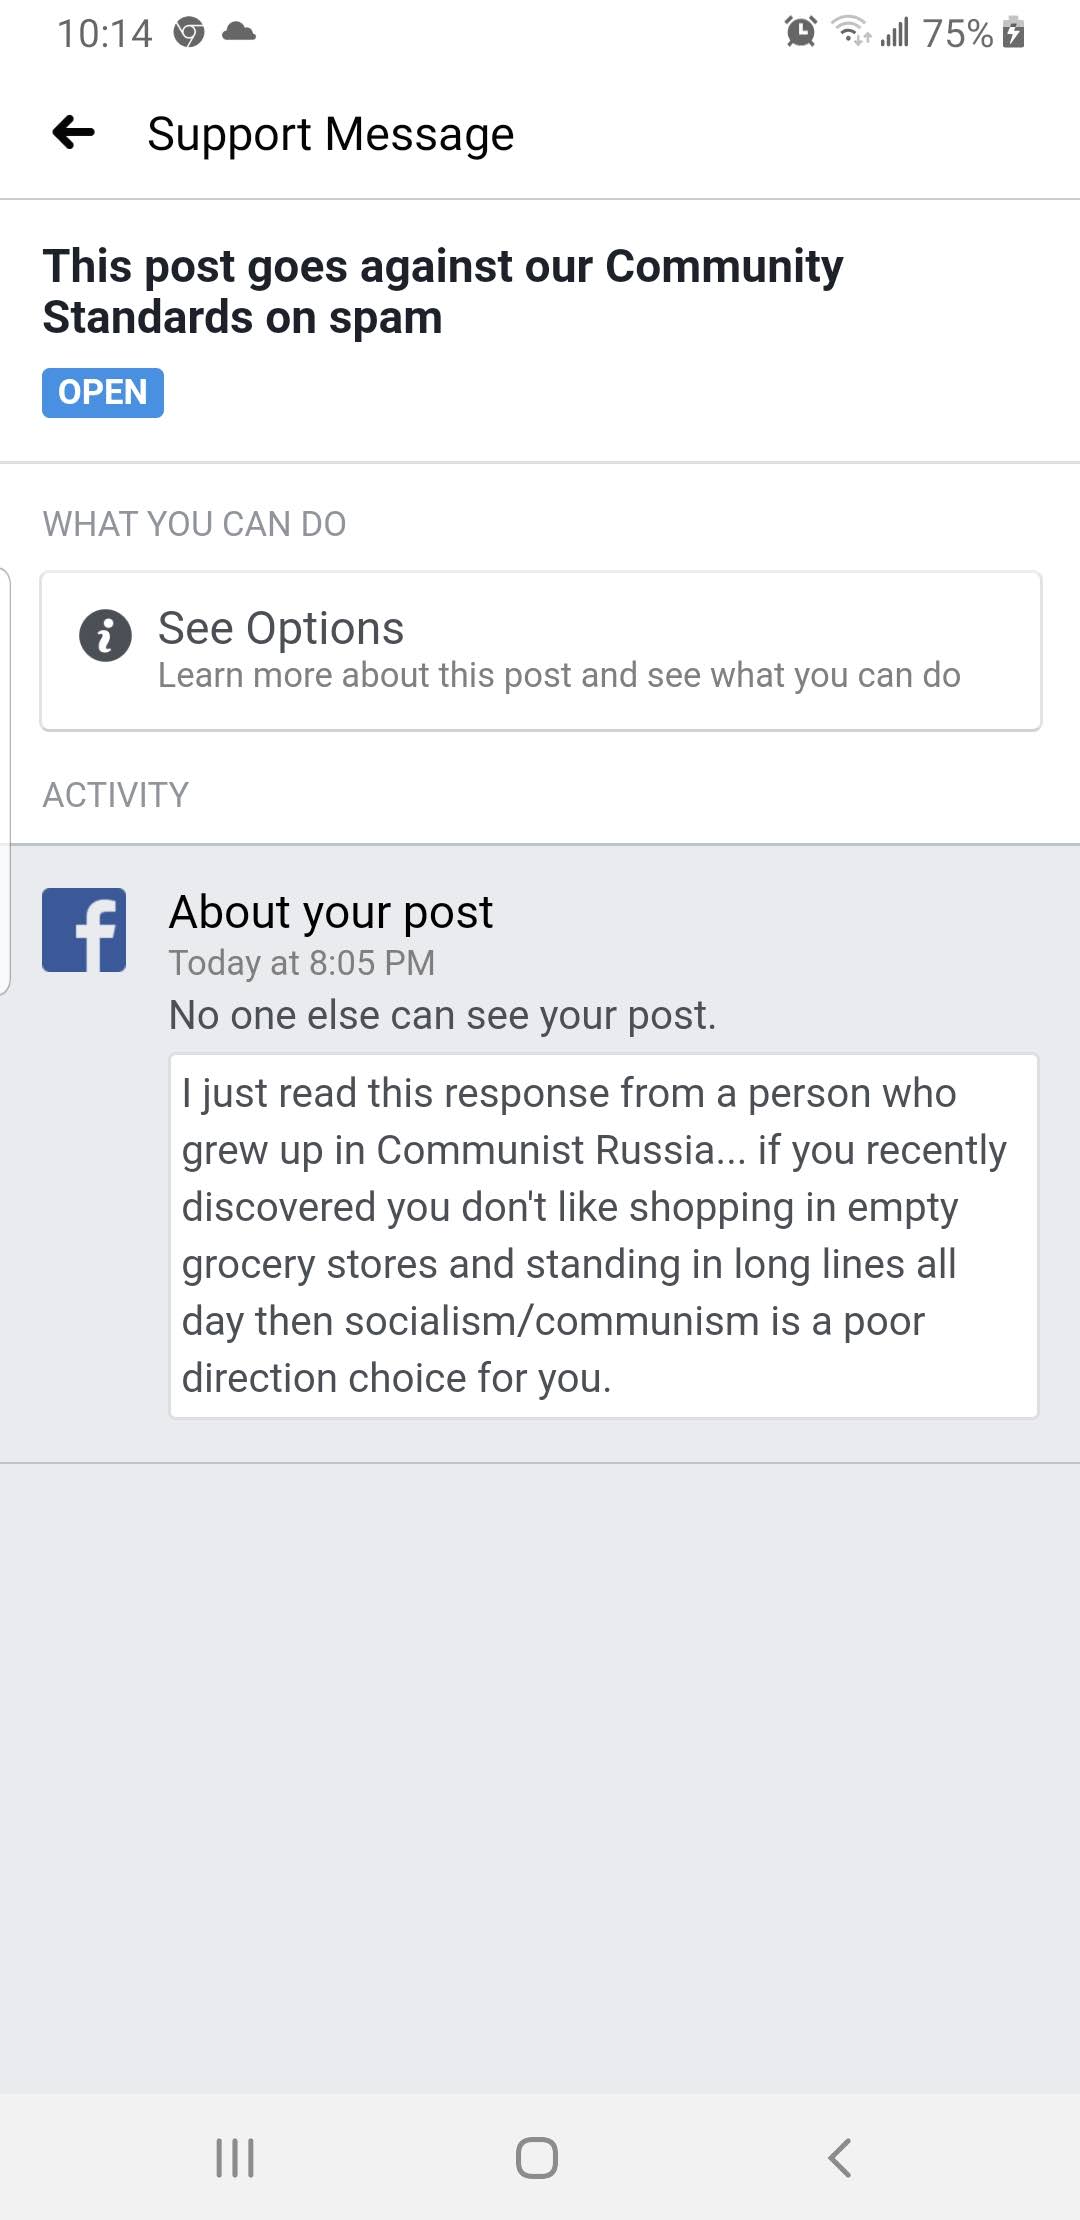Tap the quoted post text box

pos(603,1235)
